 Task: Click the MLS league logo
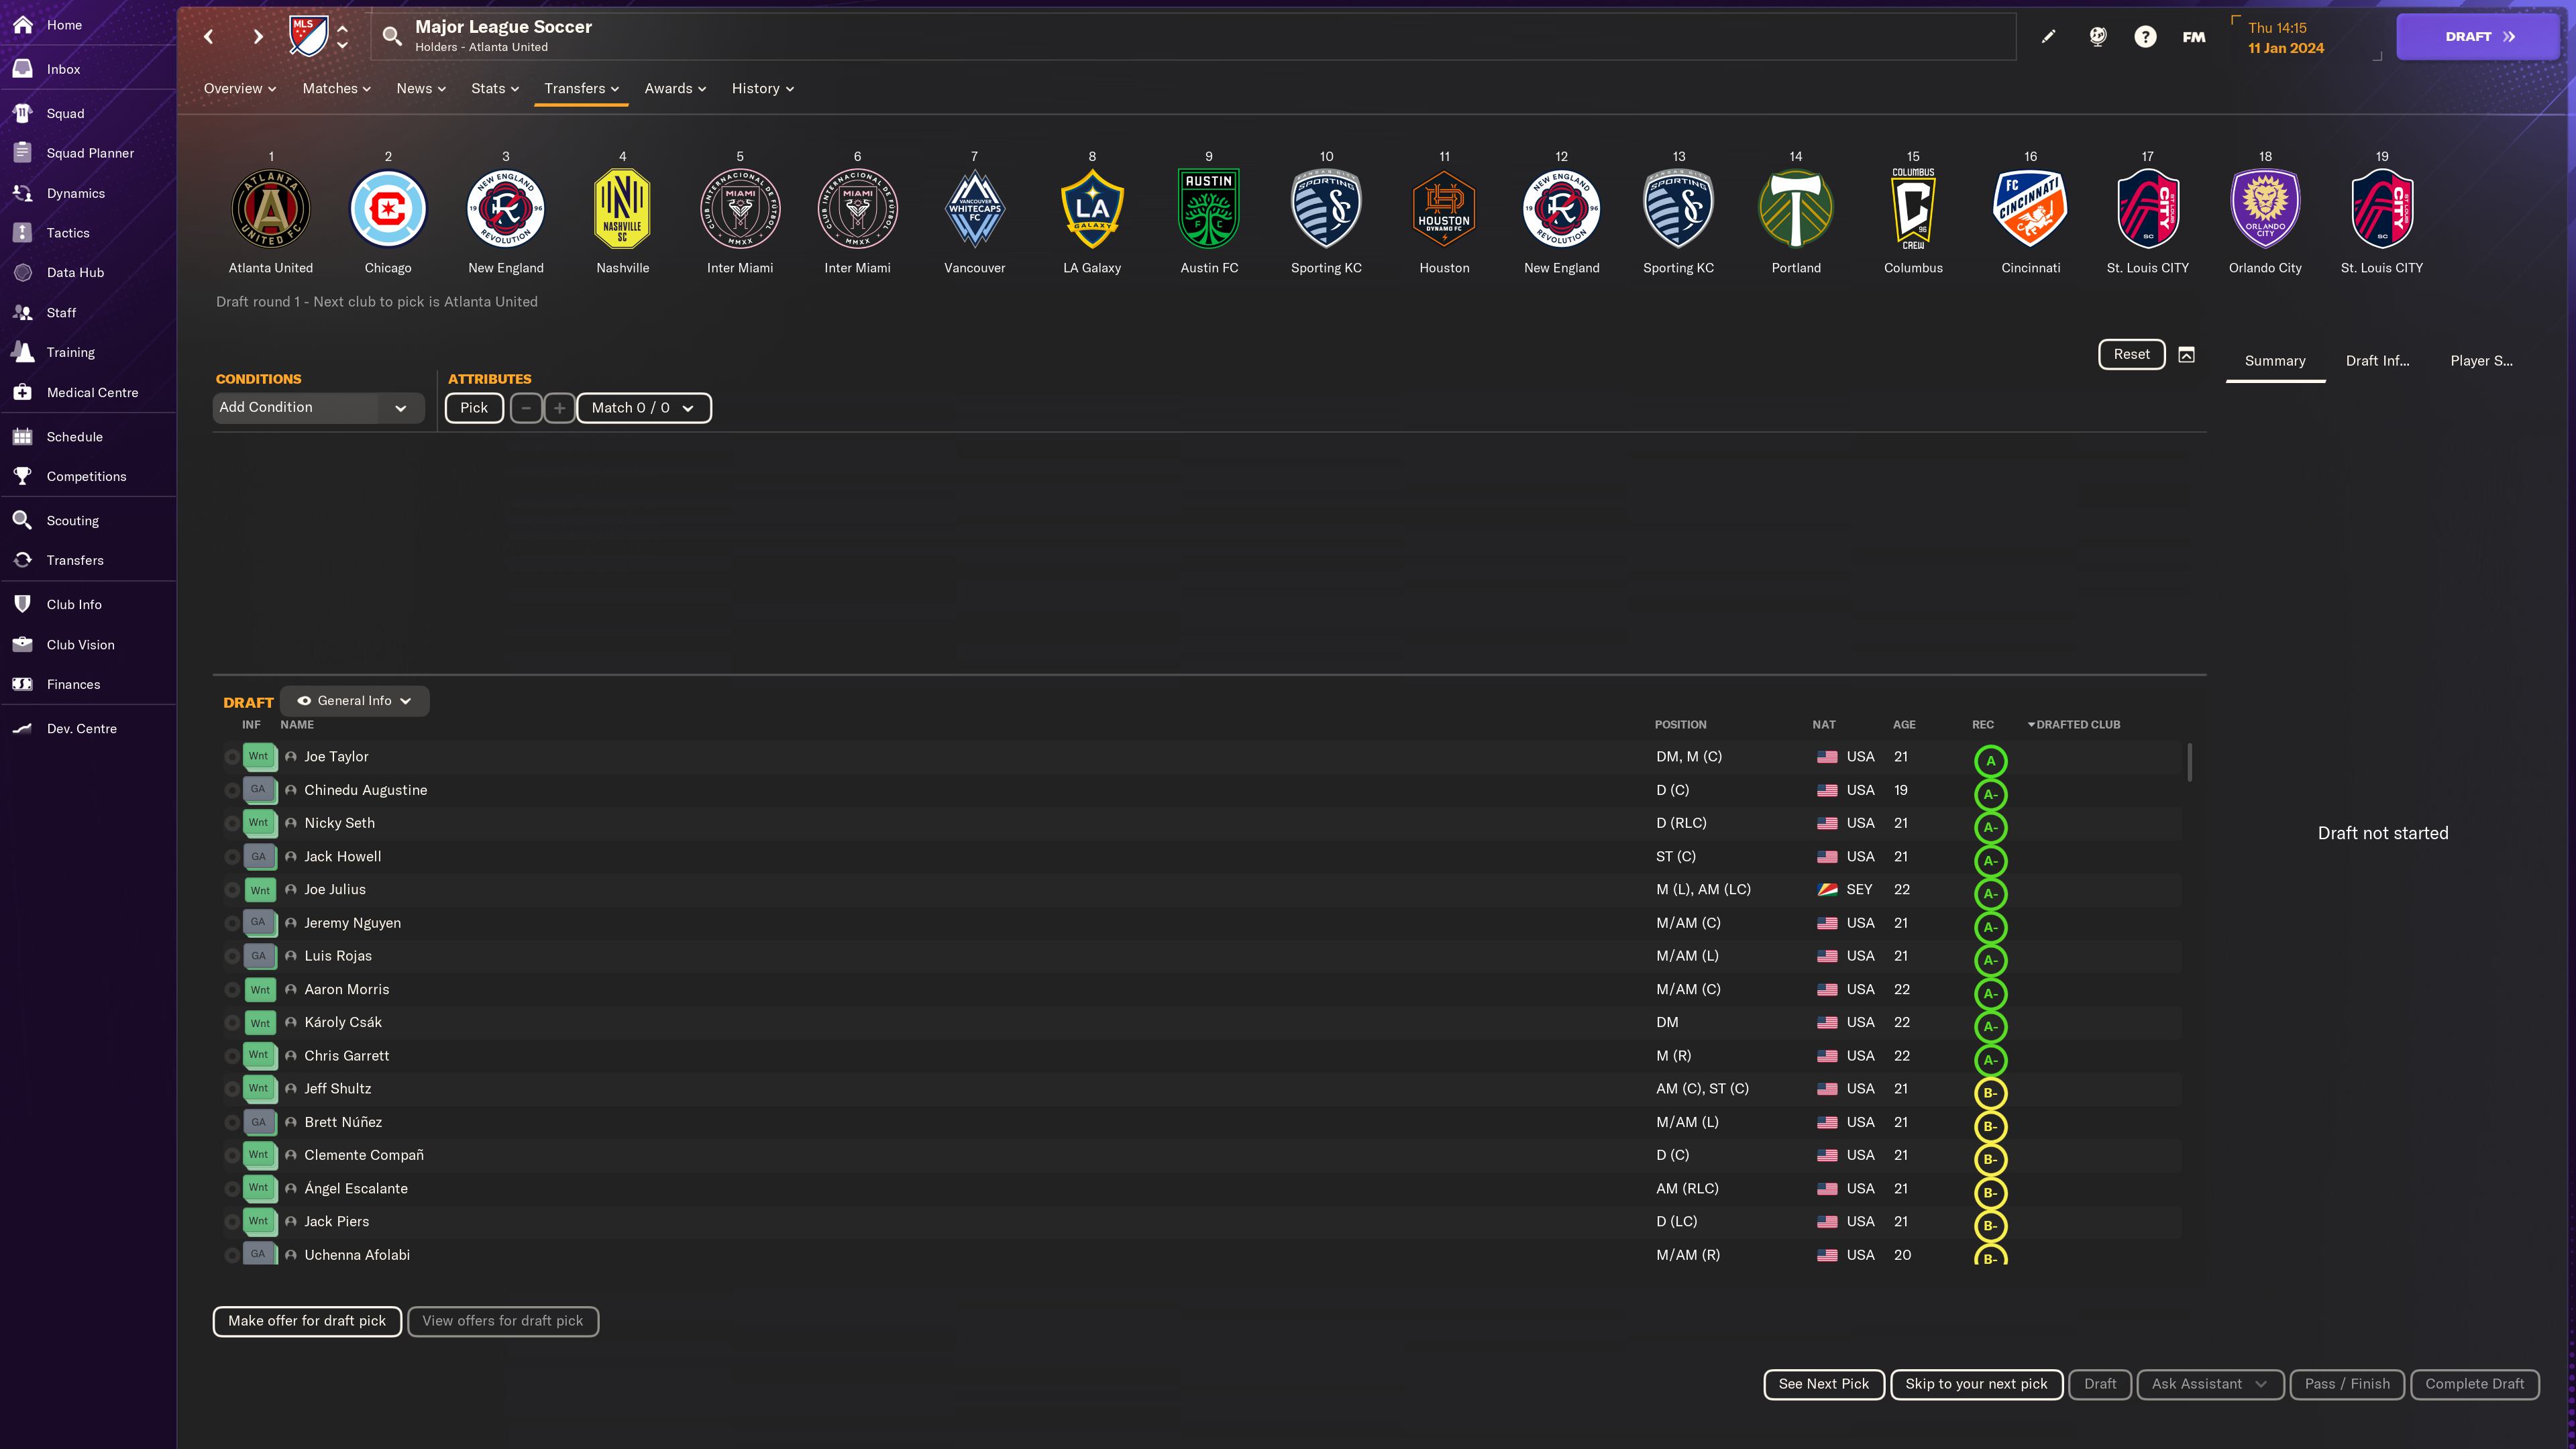tap(308, 37)
